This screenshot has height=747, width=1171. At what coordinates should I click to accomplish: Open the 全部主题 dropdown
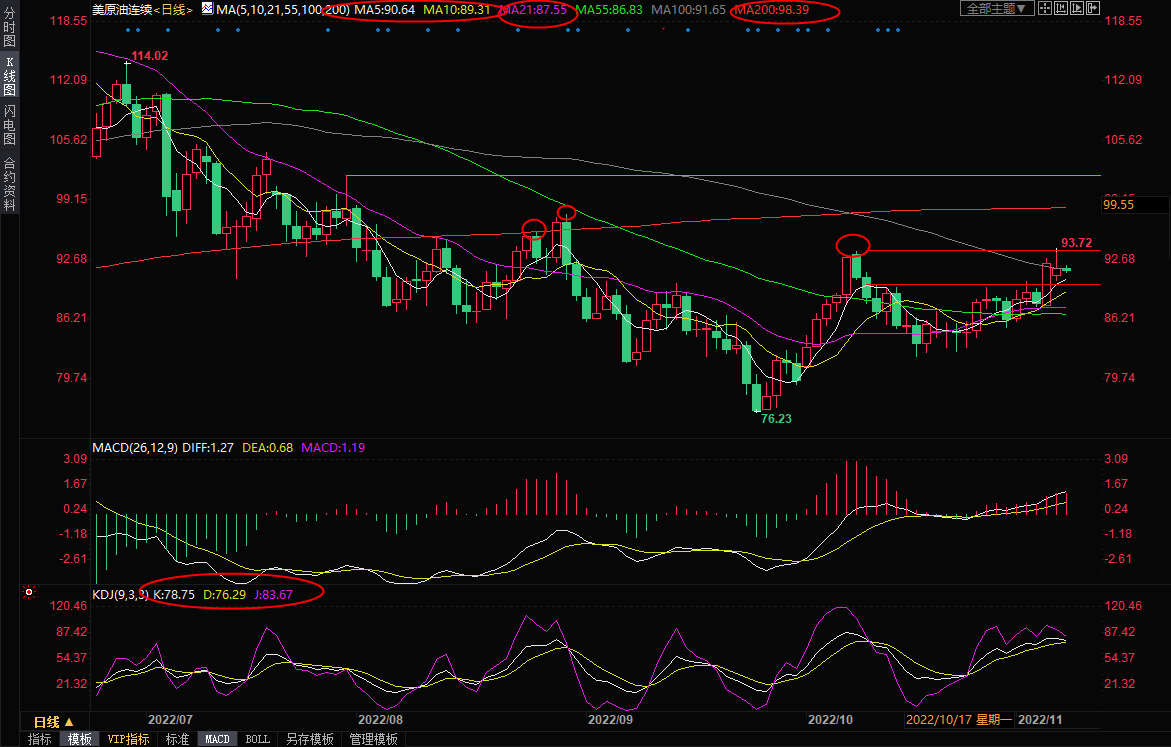click(x=995, y=8)
